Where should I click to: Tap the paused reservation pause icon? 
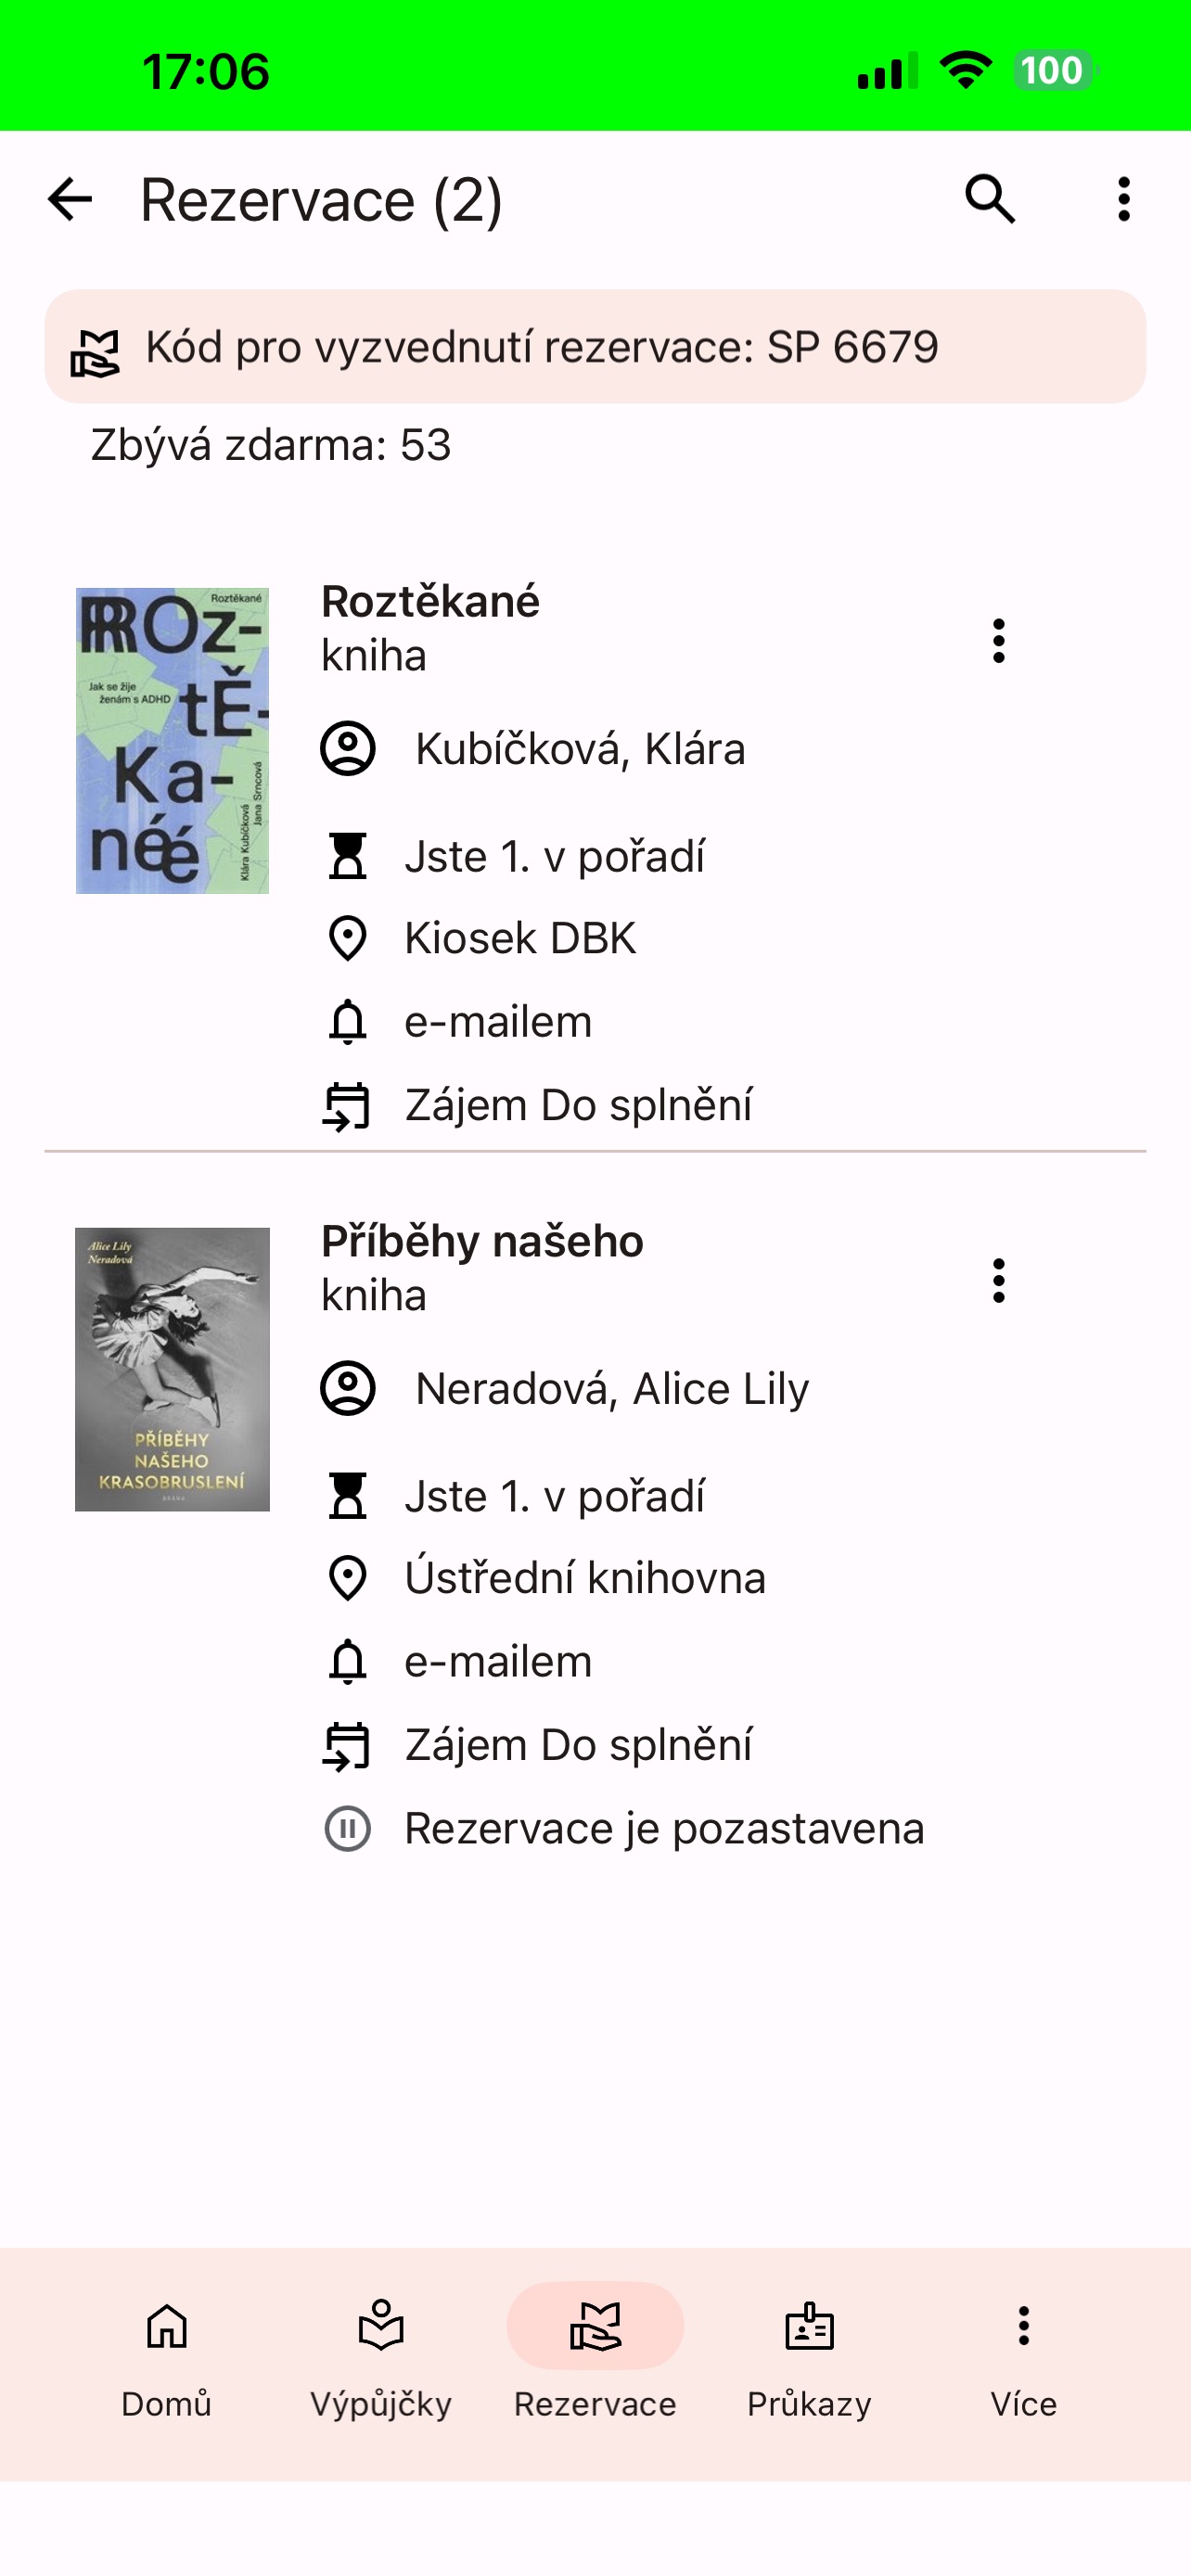348,1828
